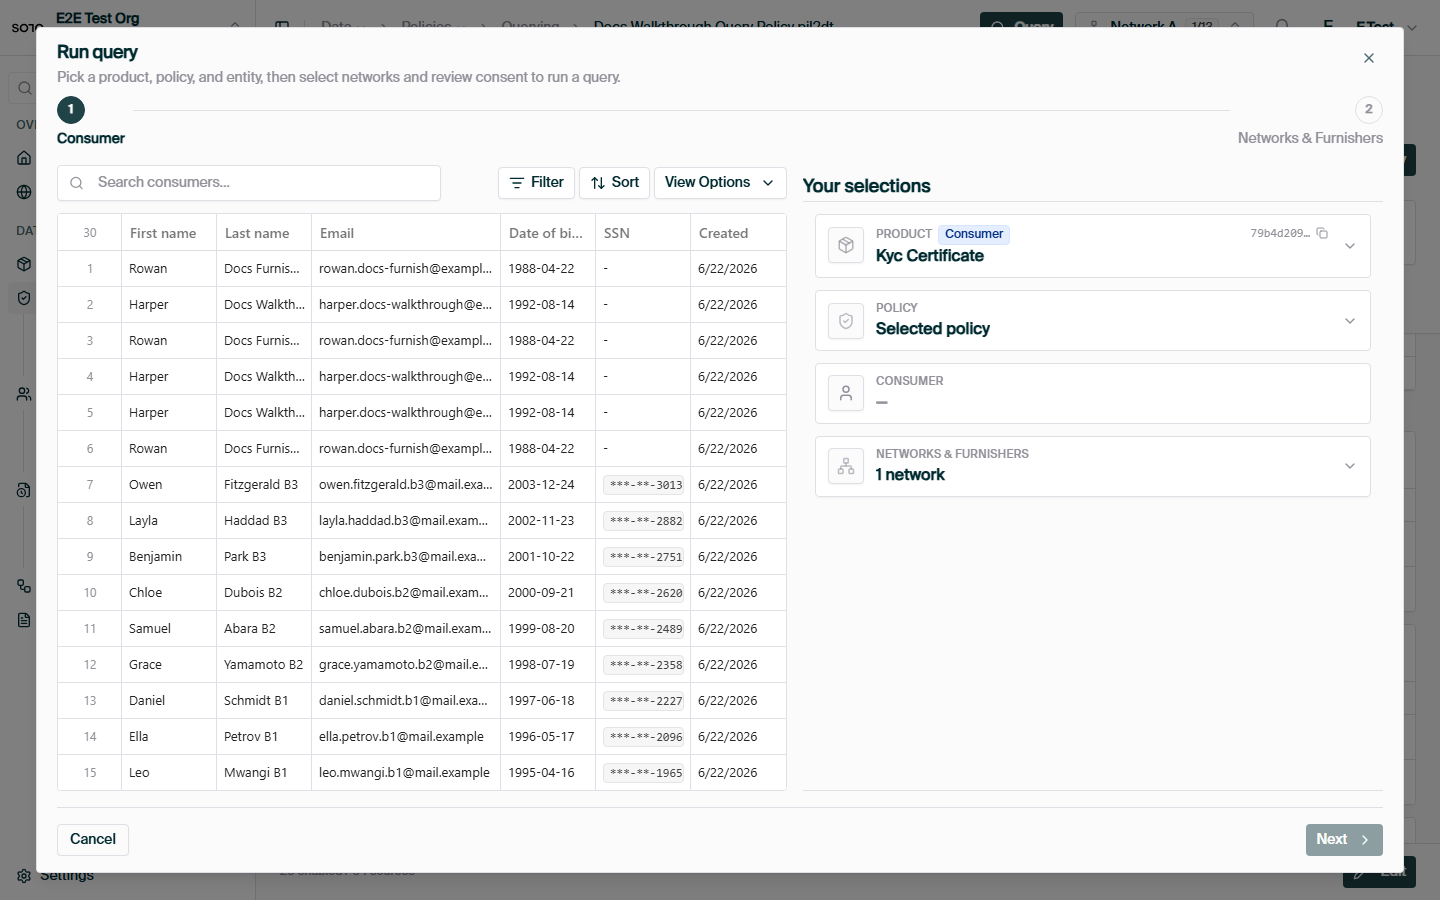Click email ella.petrov.b1@mail.example
The image size is (1440, 900).
pyautogui.click(x=401, y=737)
